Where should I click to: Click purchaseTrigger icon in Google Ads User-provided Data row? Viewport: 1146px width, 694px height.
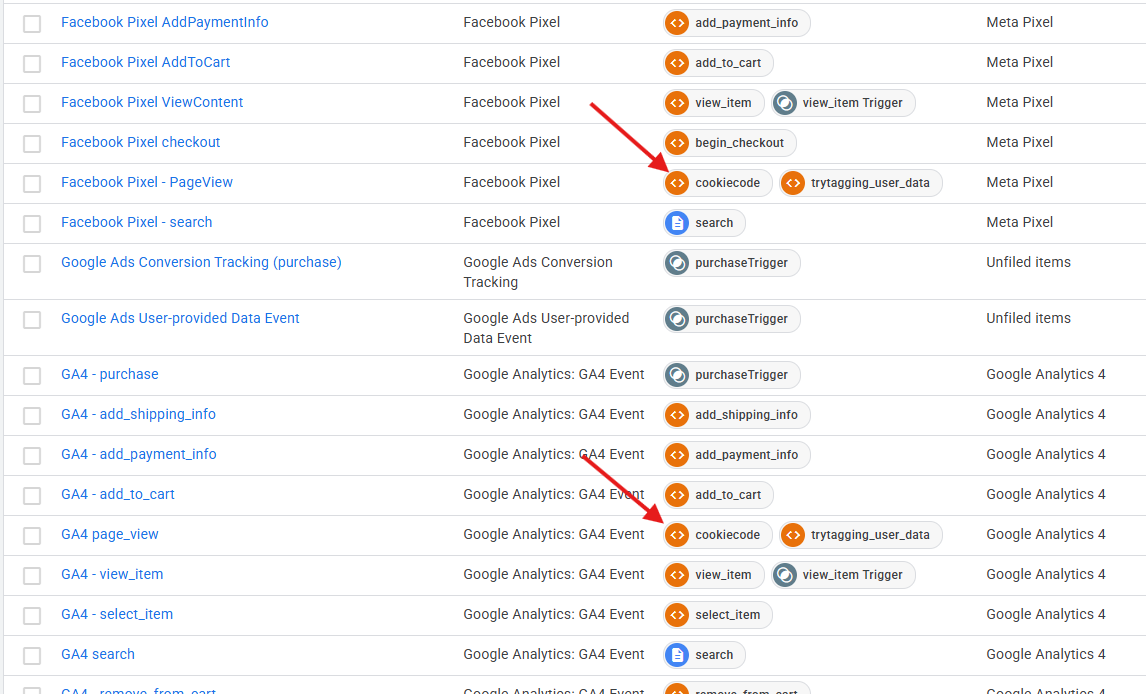tap(678, 319)
